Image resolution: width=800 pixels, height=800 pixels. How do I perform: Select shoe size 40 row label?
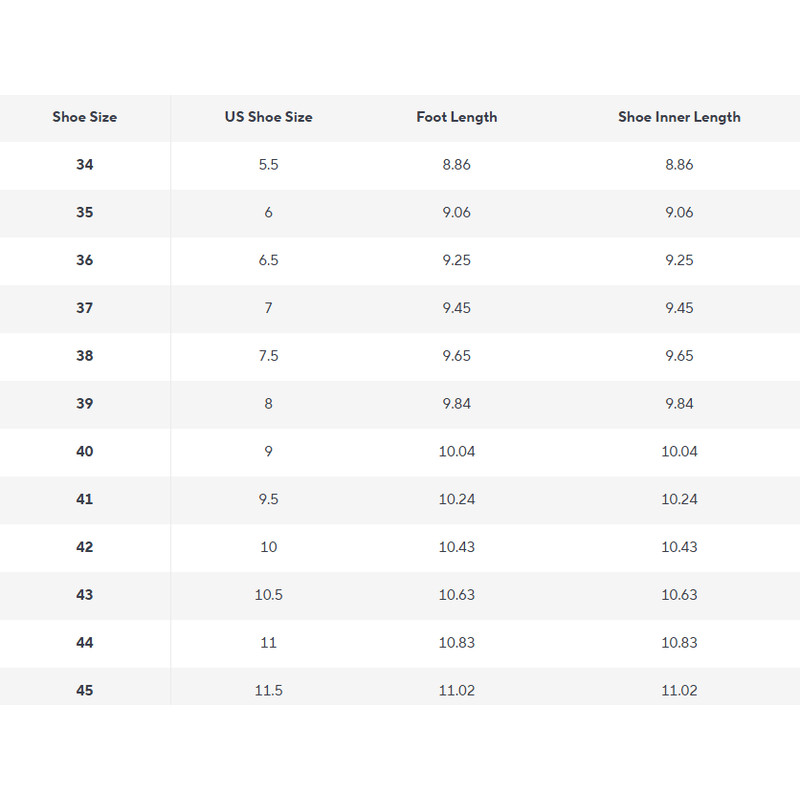pos(85,452)
